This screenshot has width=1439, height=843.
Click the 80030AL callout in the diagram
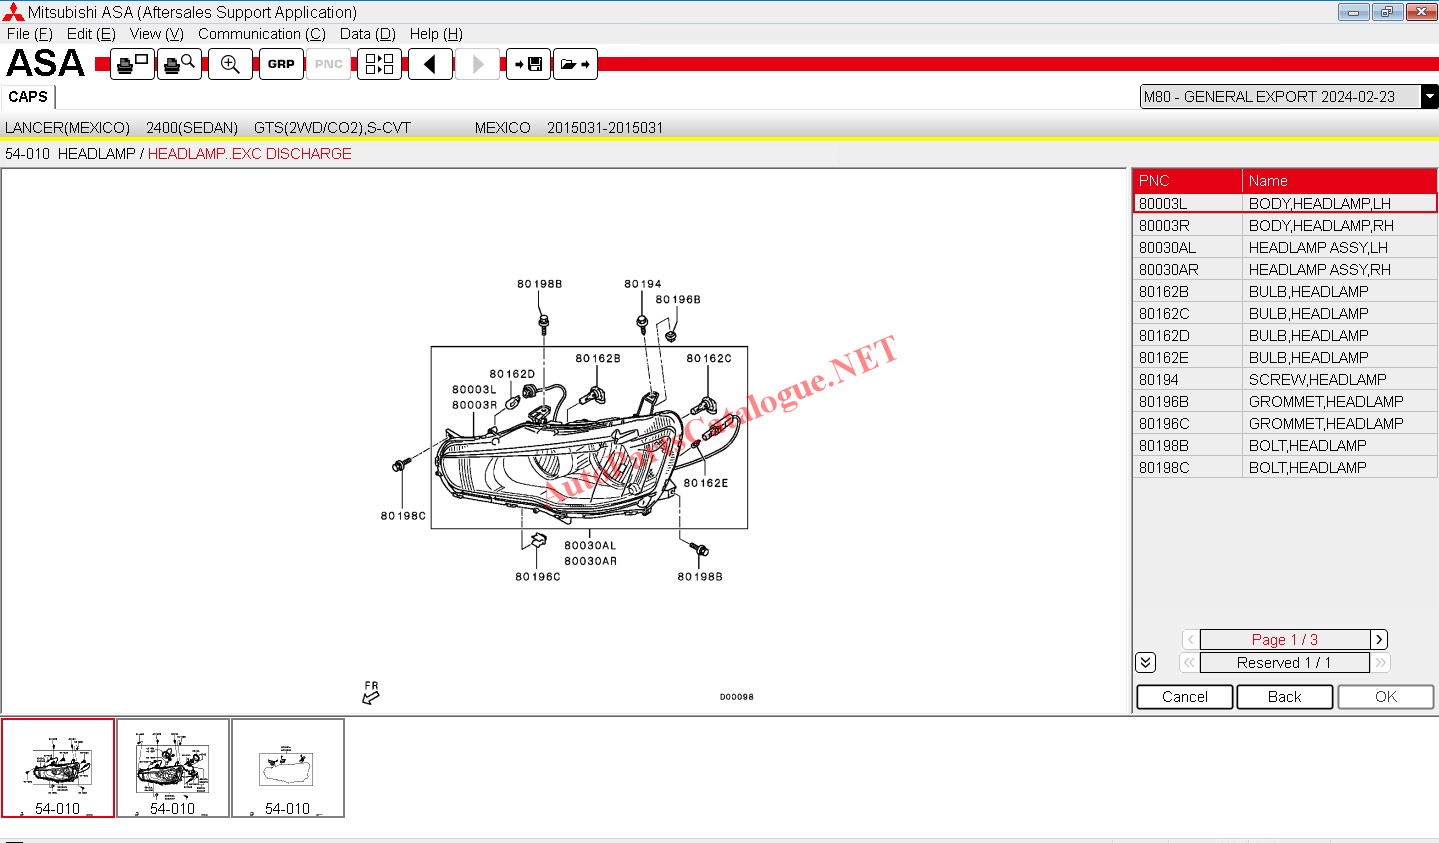pyautogui.click(x=590, y=546)
